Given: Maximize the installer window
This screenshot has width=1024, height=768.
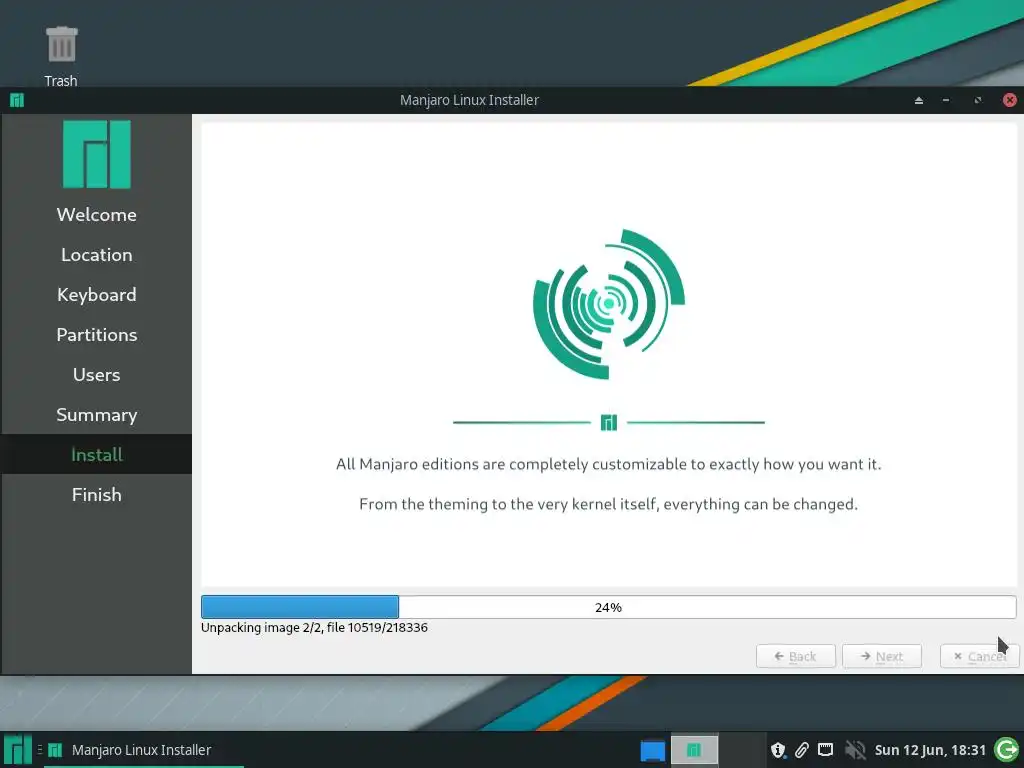Looking at the screenshot, I should [x=978, y=100].
